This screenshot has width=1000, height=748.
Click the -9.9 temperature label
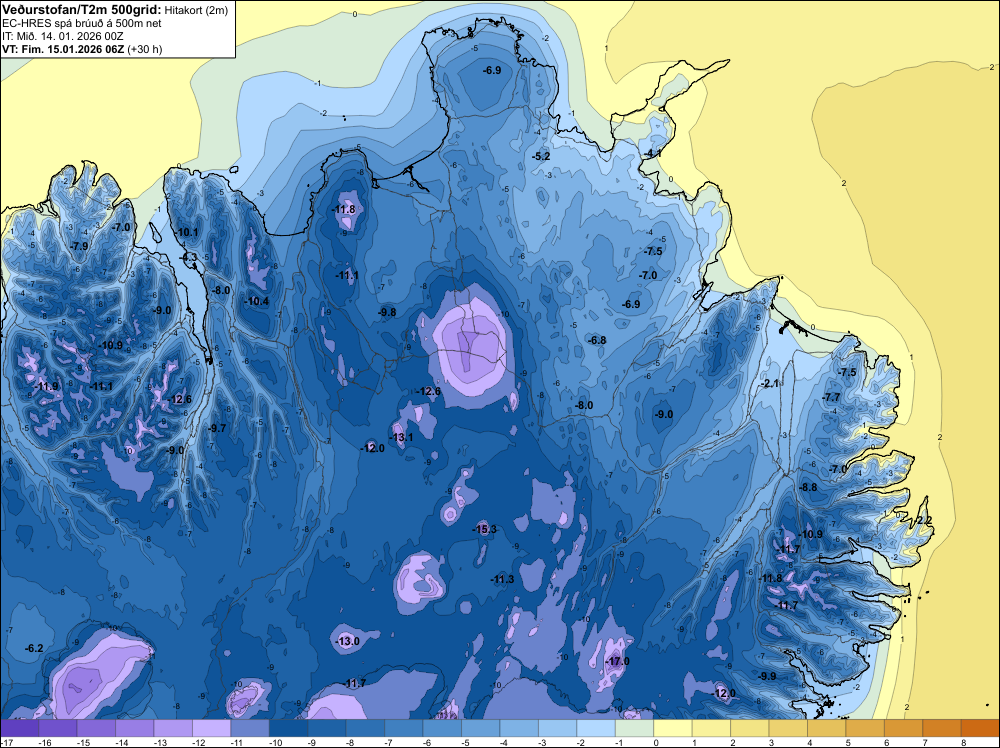768,676
